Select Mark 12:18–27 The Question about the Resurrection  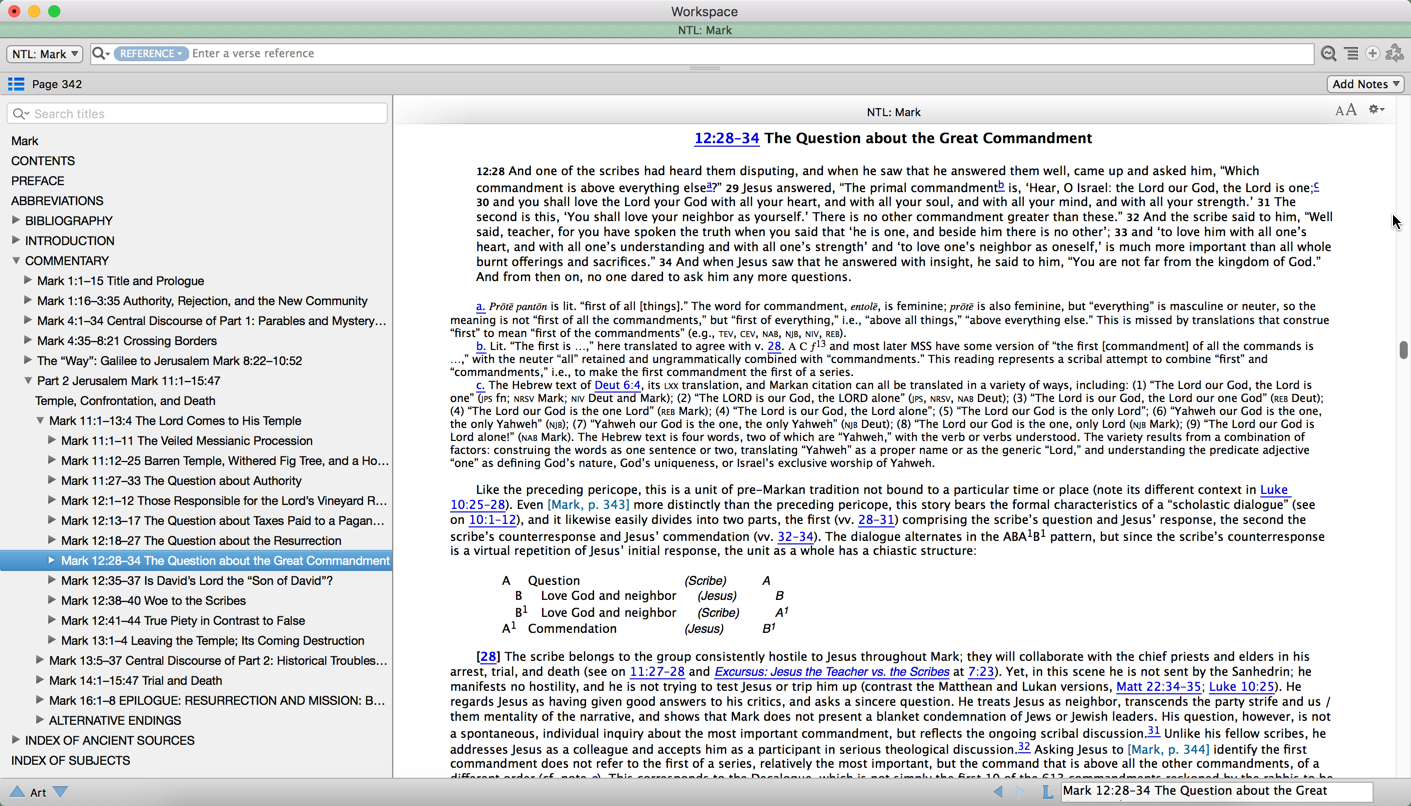pyautogui.click(x=201, y=541)
